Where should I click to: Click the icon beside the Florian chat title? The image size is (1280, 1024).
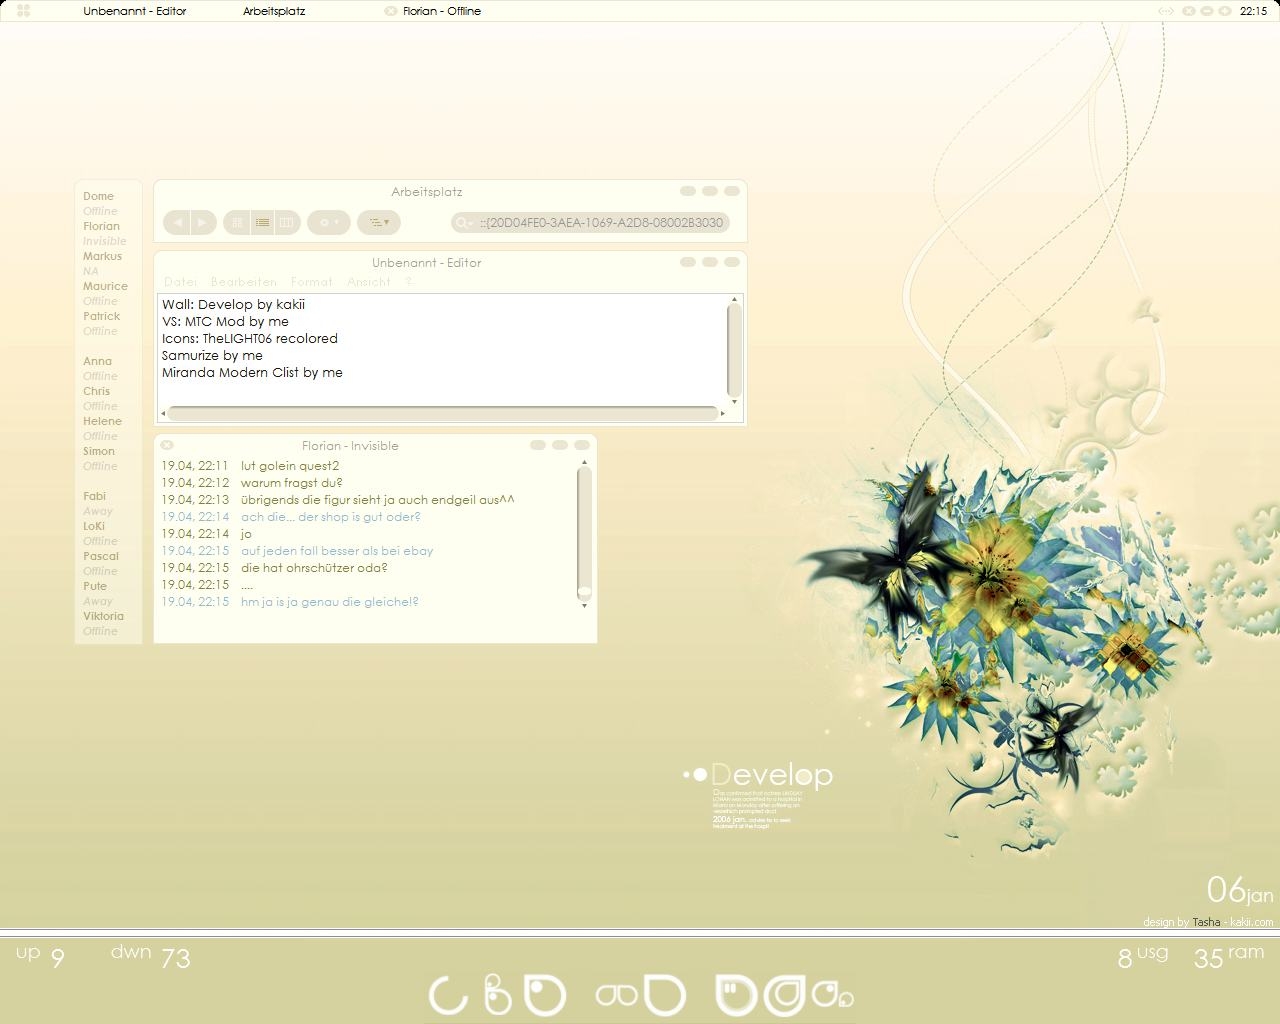tap(167, 445)
